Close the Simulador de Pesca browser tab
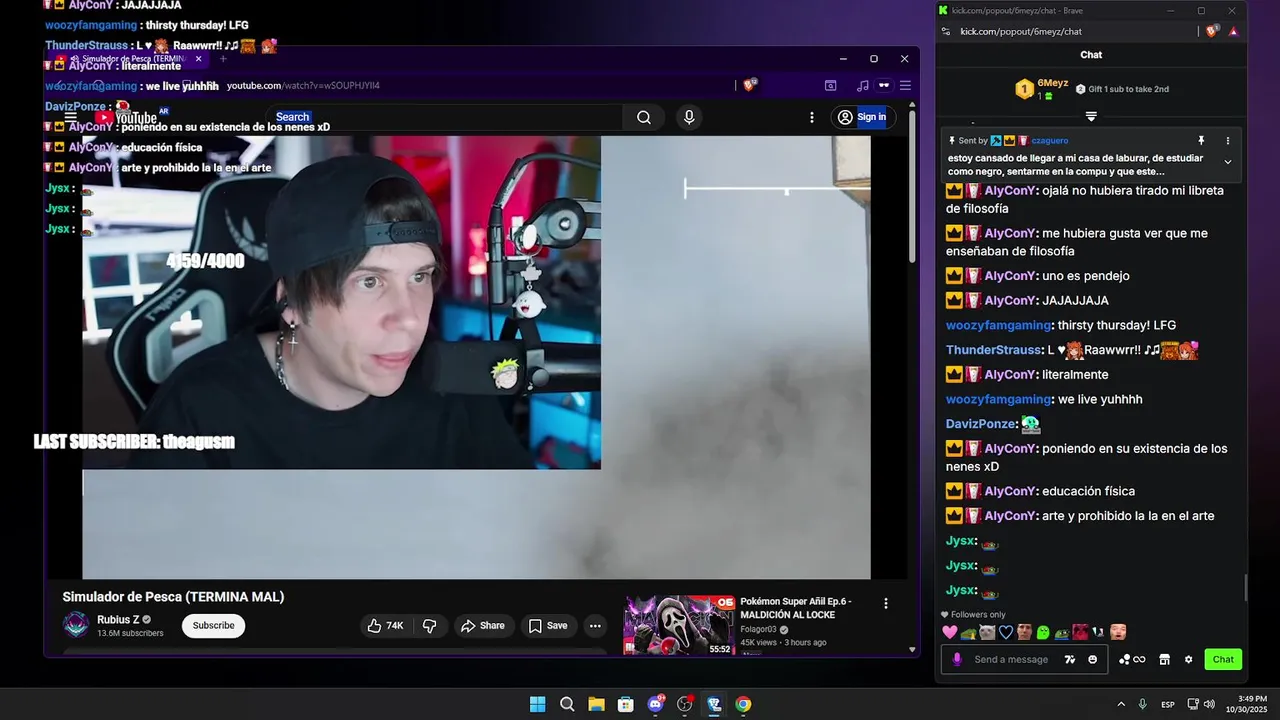 click(x=198, y=59)
